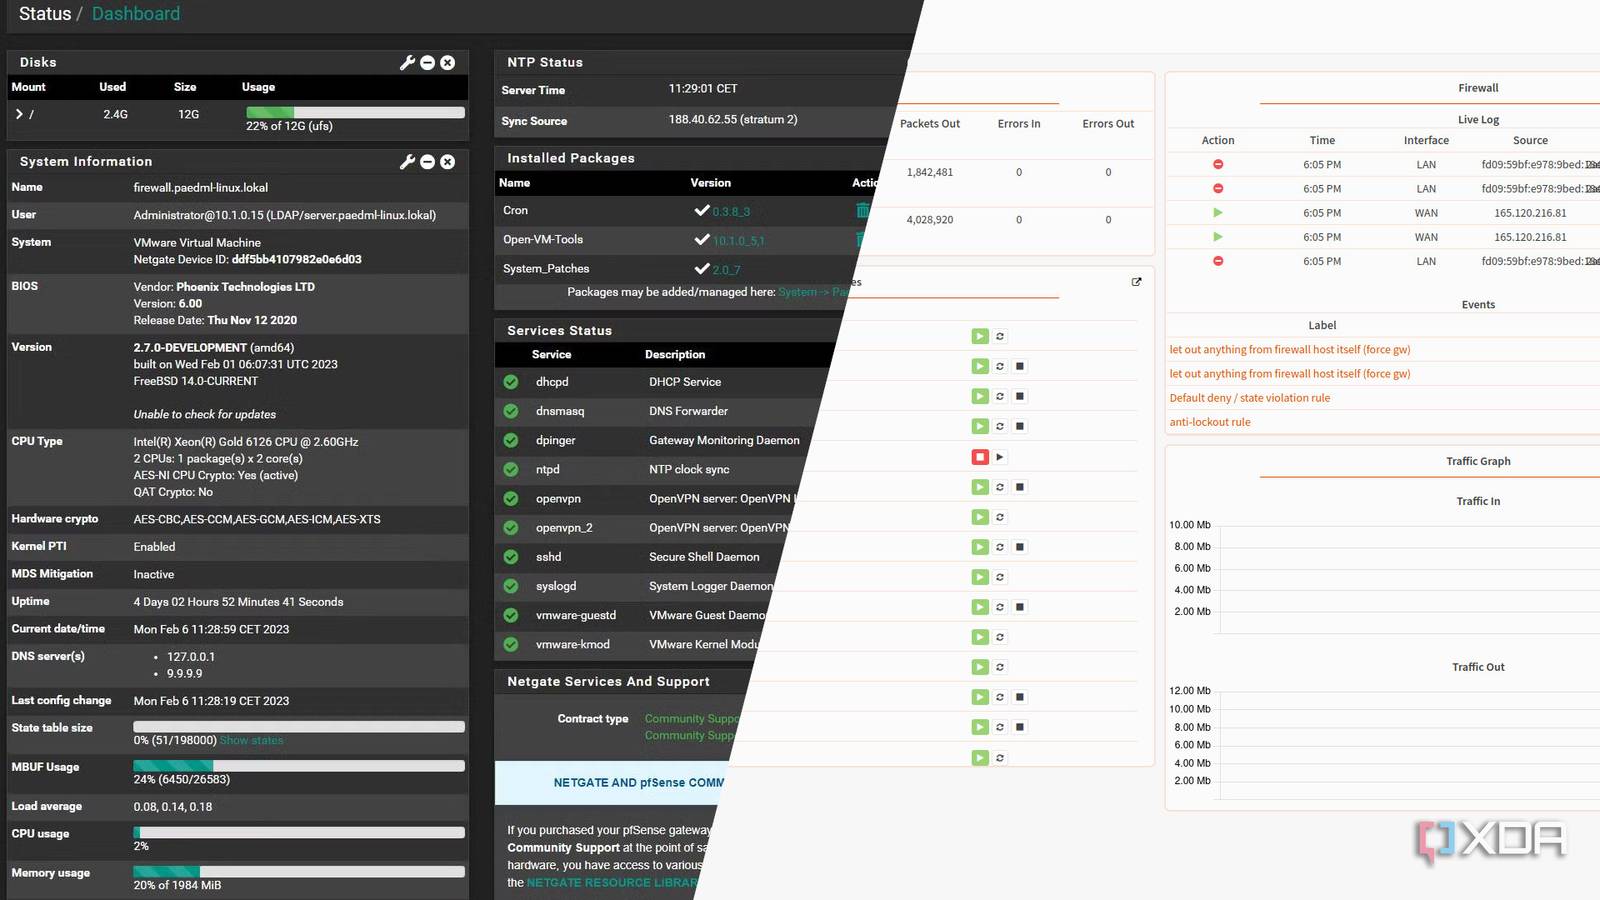
Task: Stop the sshd Secure Shell Daemon
Action: (x=1019, y=547)
